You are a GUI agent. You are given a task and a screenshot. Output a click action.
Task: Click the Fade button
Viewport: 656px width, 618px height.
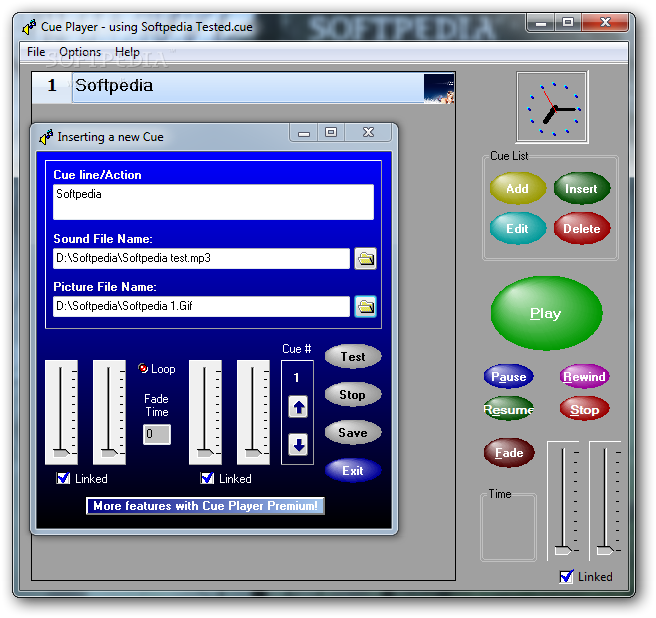(x=509, y=453)
